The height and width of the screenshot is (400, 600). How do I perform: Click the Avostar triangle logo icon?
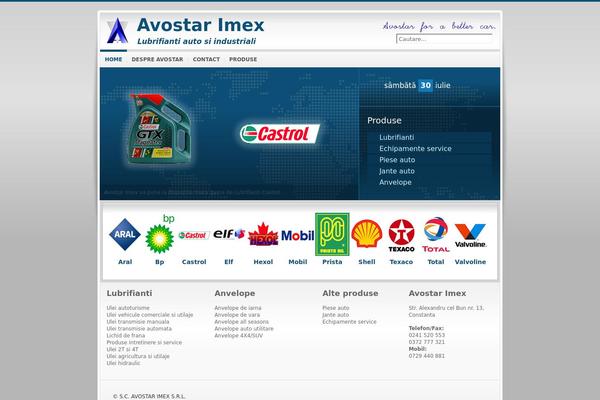[x=117, y=30]
